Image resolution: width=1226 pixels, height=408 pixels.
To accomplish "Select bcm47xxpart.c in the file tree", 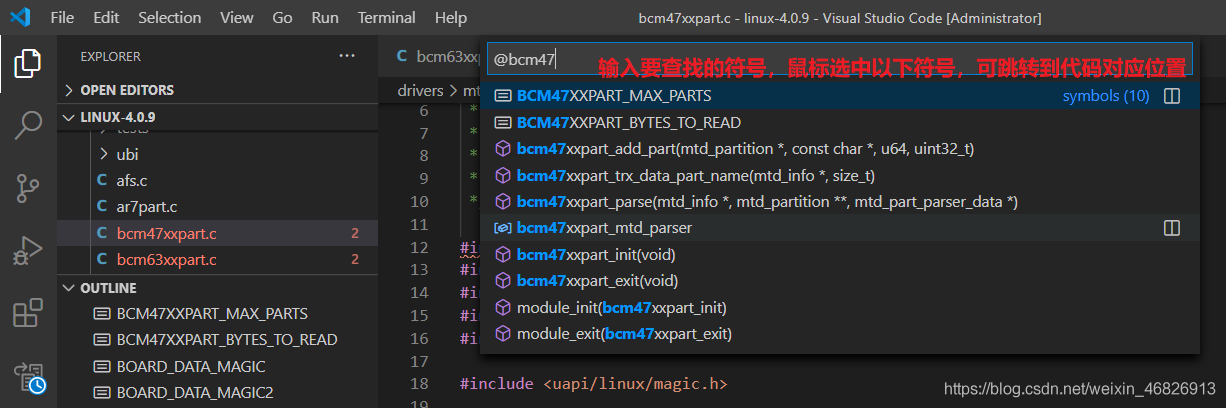I will click(217, 233).
